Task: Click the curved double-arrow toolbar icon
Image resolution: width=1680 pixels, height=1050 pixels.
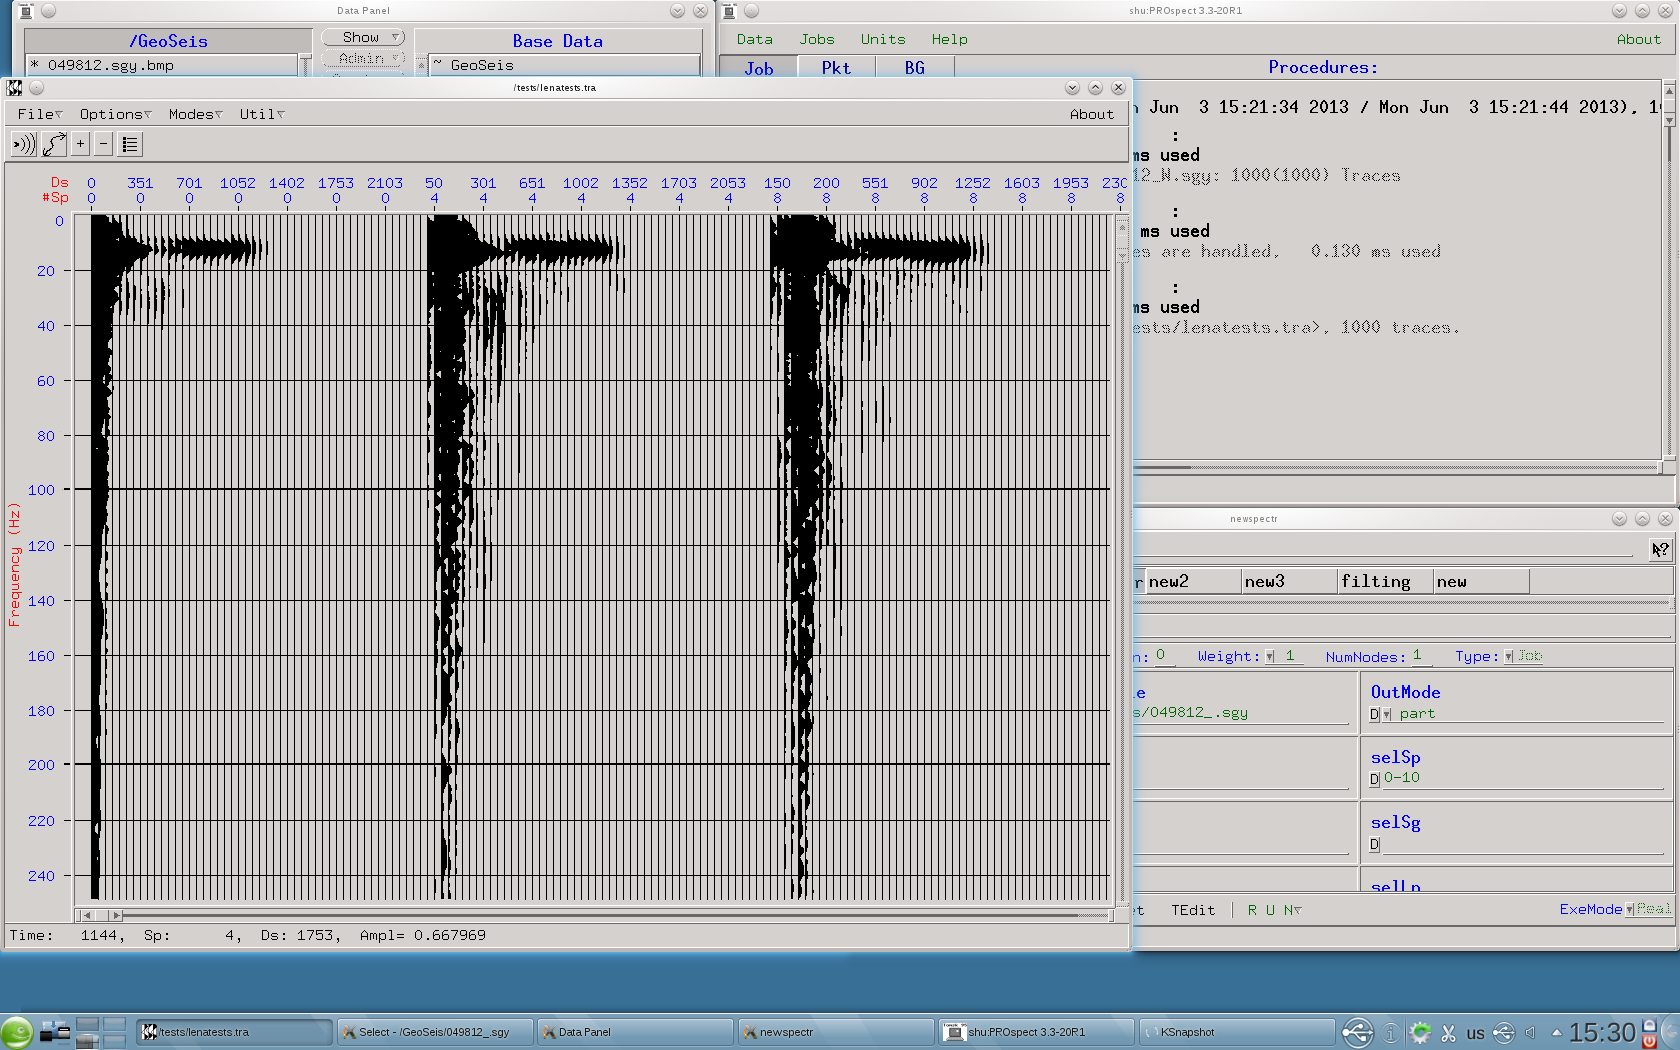Action: (54, 145)
